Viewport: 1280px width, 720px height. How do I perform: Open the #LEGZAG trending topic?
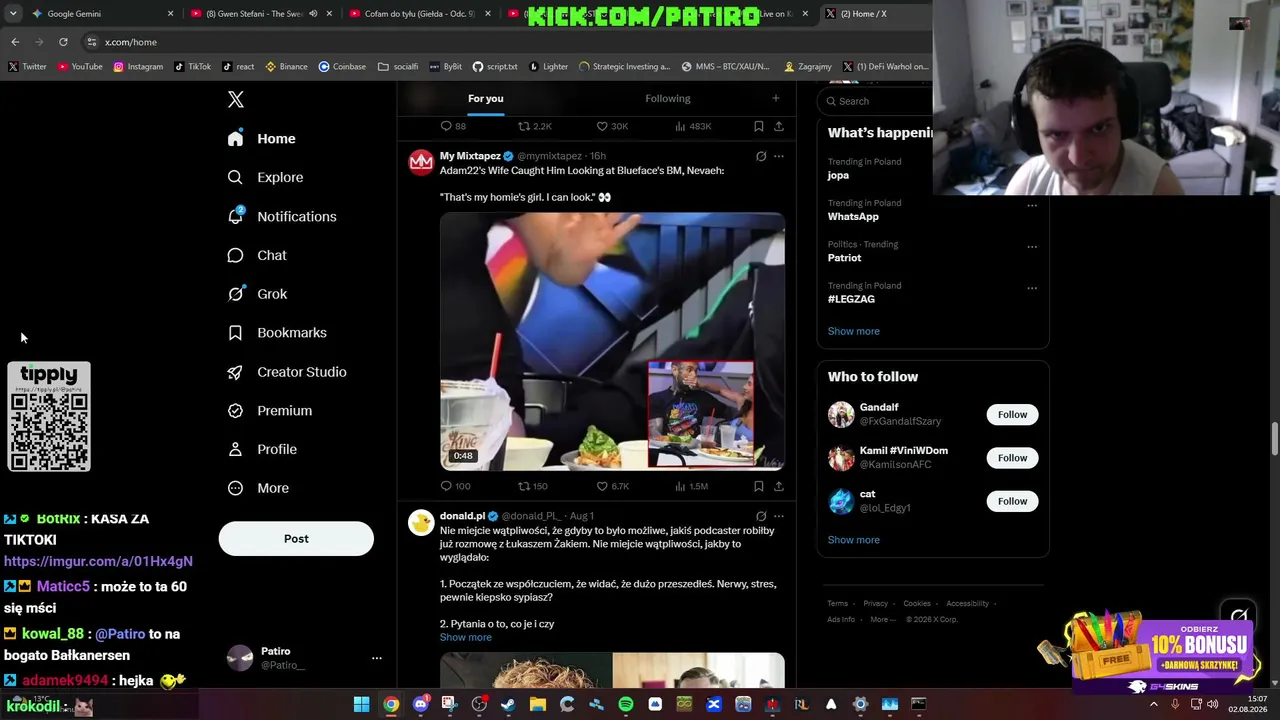[x=851, y=299]
